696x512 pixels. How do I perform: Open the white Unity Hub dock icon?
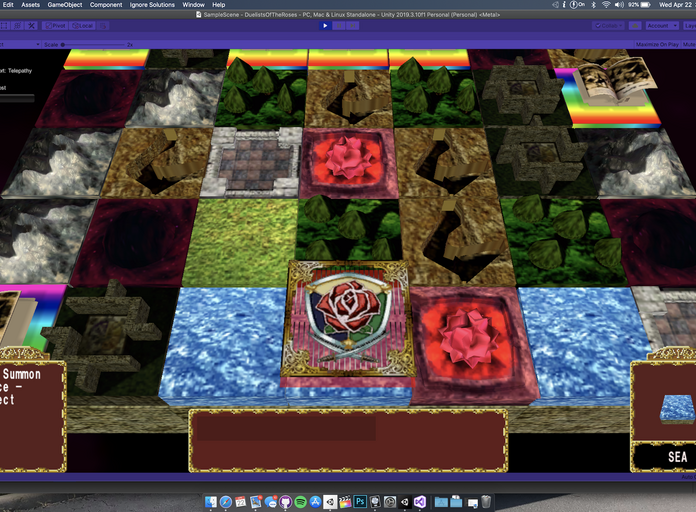(330, 502)
